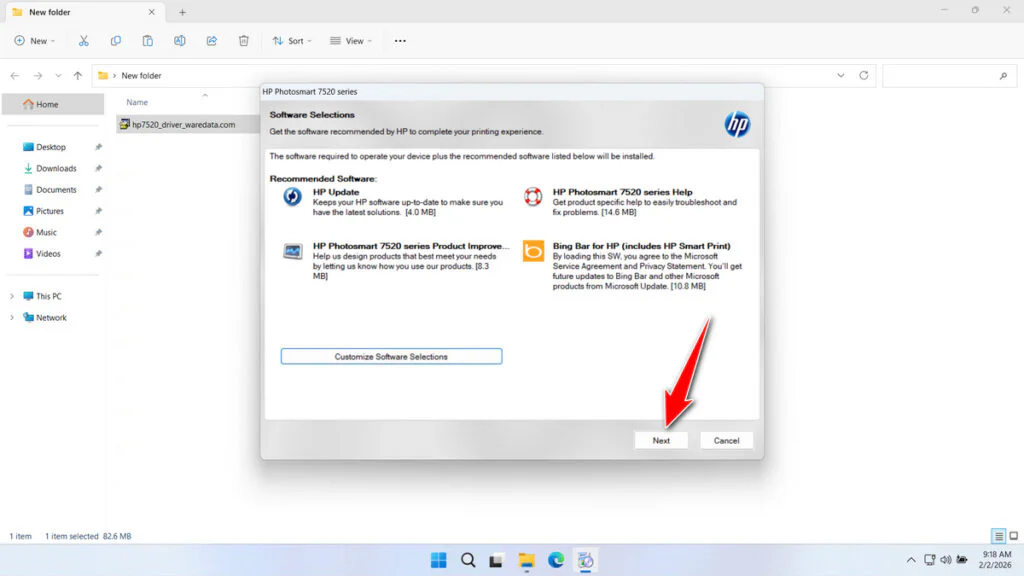
Task: Delete the selected file with trash icon
Action: click(243, 40)
